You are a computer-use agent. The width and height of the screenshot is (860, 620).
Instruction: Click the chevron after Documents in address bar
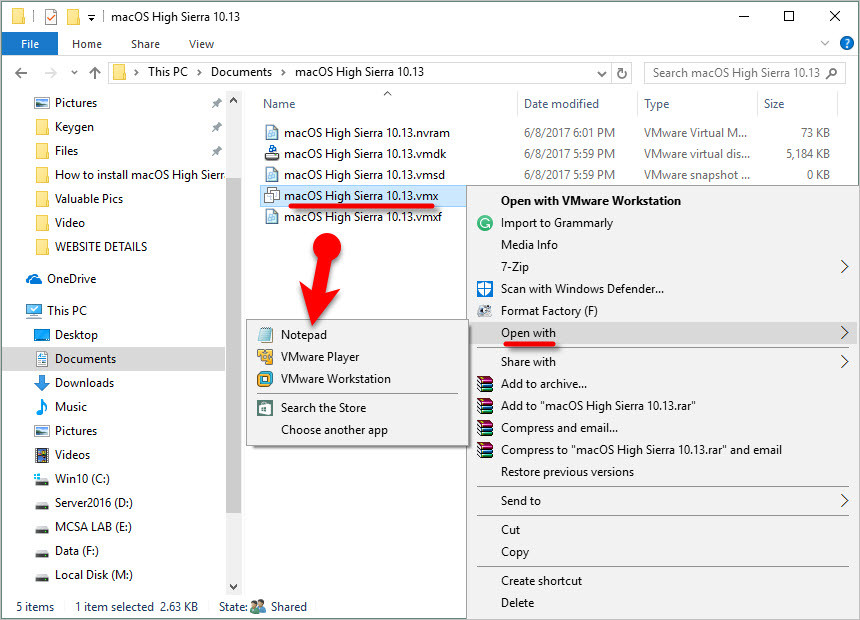(283, 72)
